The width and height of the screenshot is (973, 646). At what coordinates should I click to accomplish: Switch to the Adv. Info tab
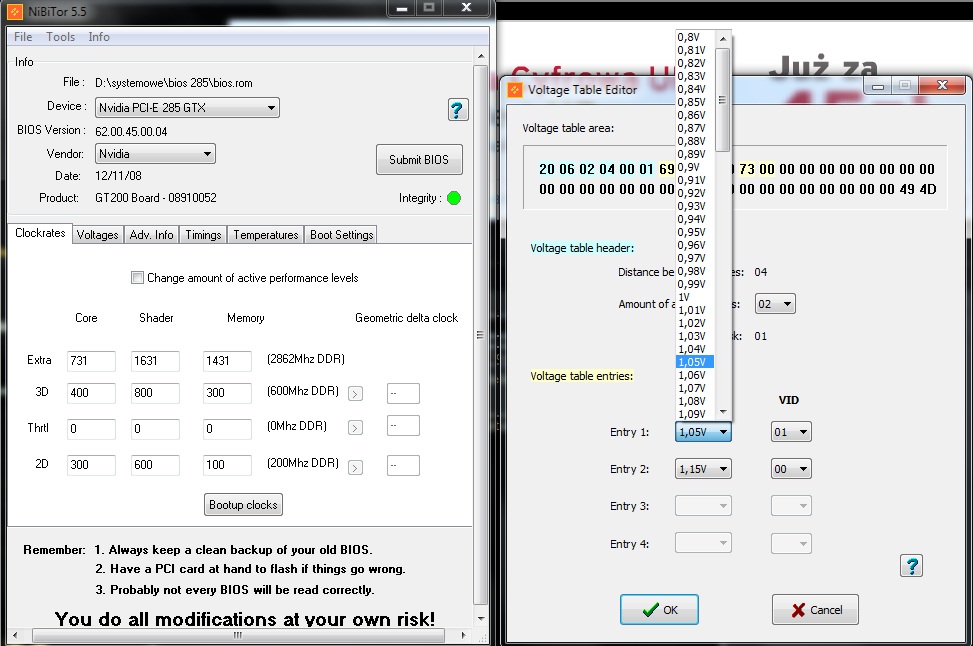(x=151, y=235)
